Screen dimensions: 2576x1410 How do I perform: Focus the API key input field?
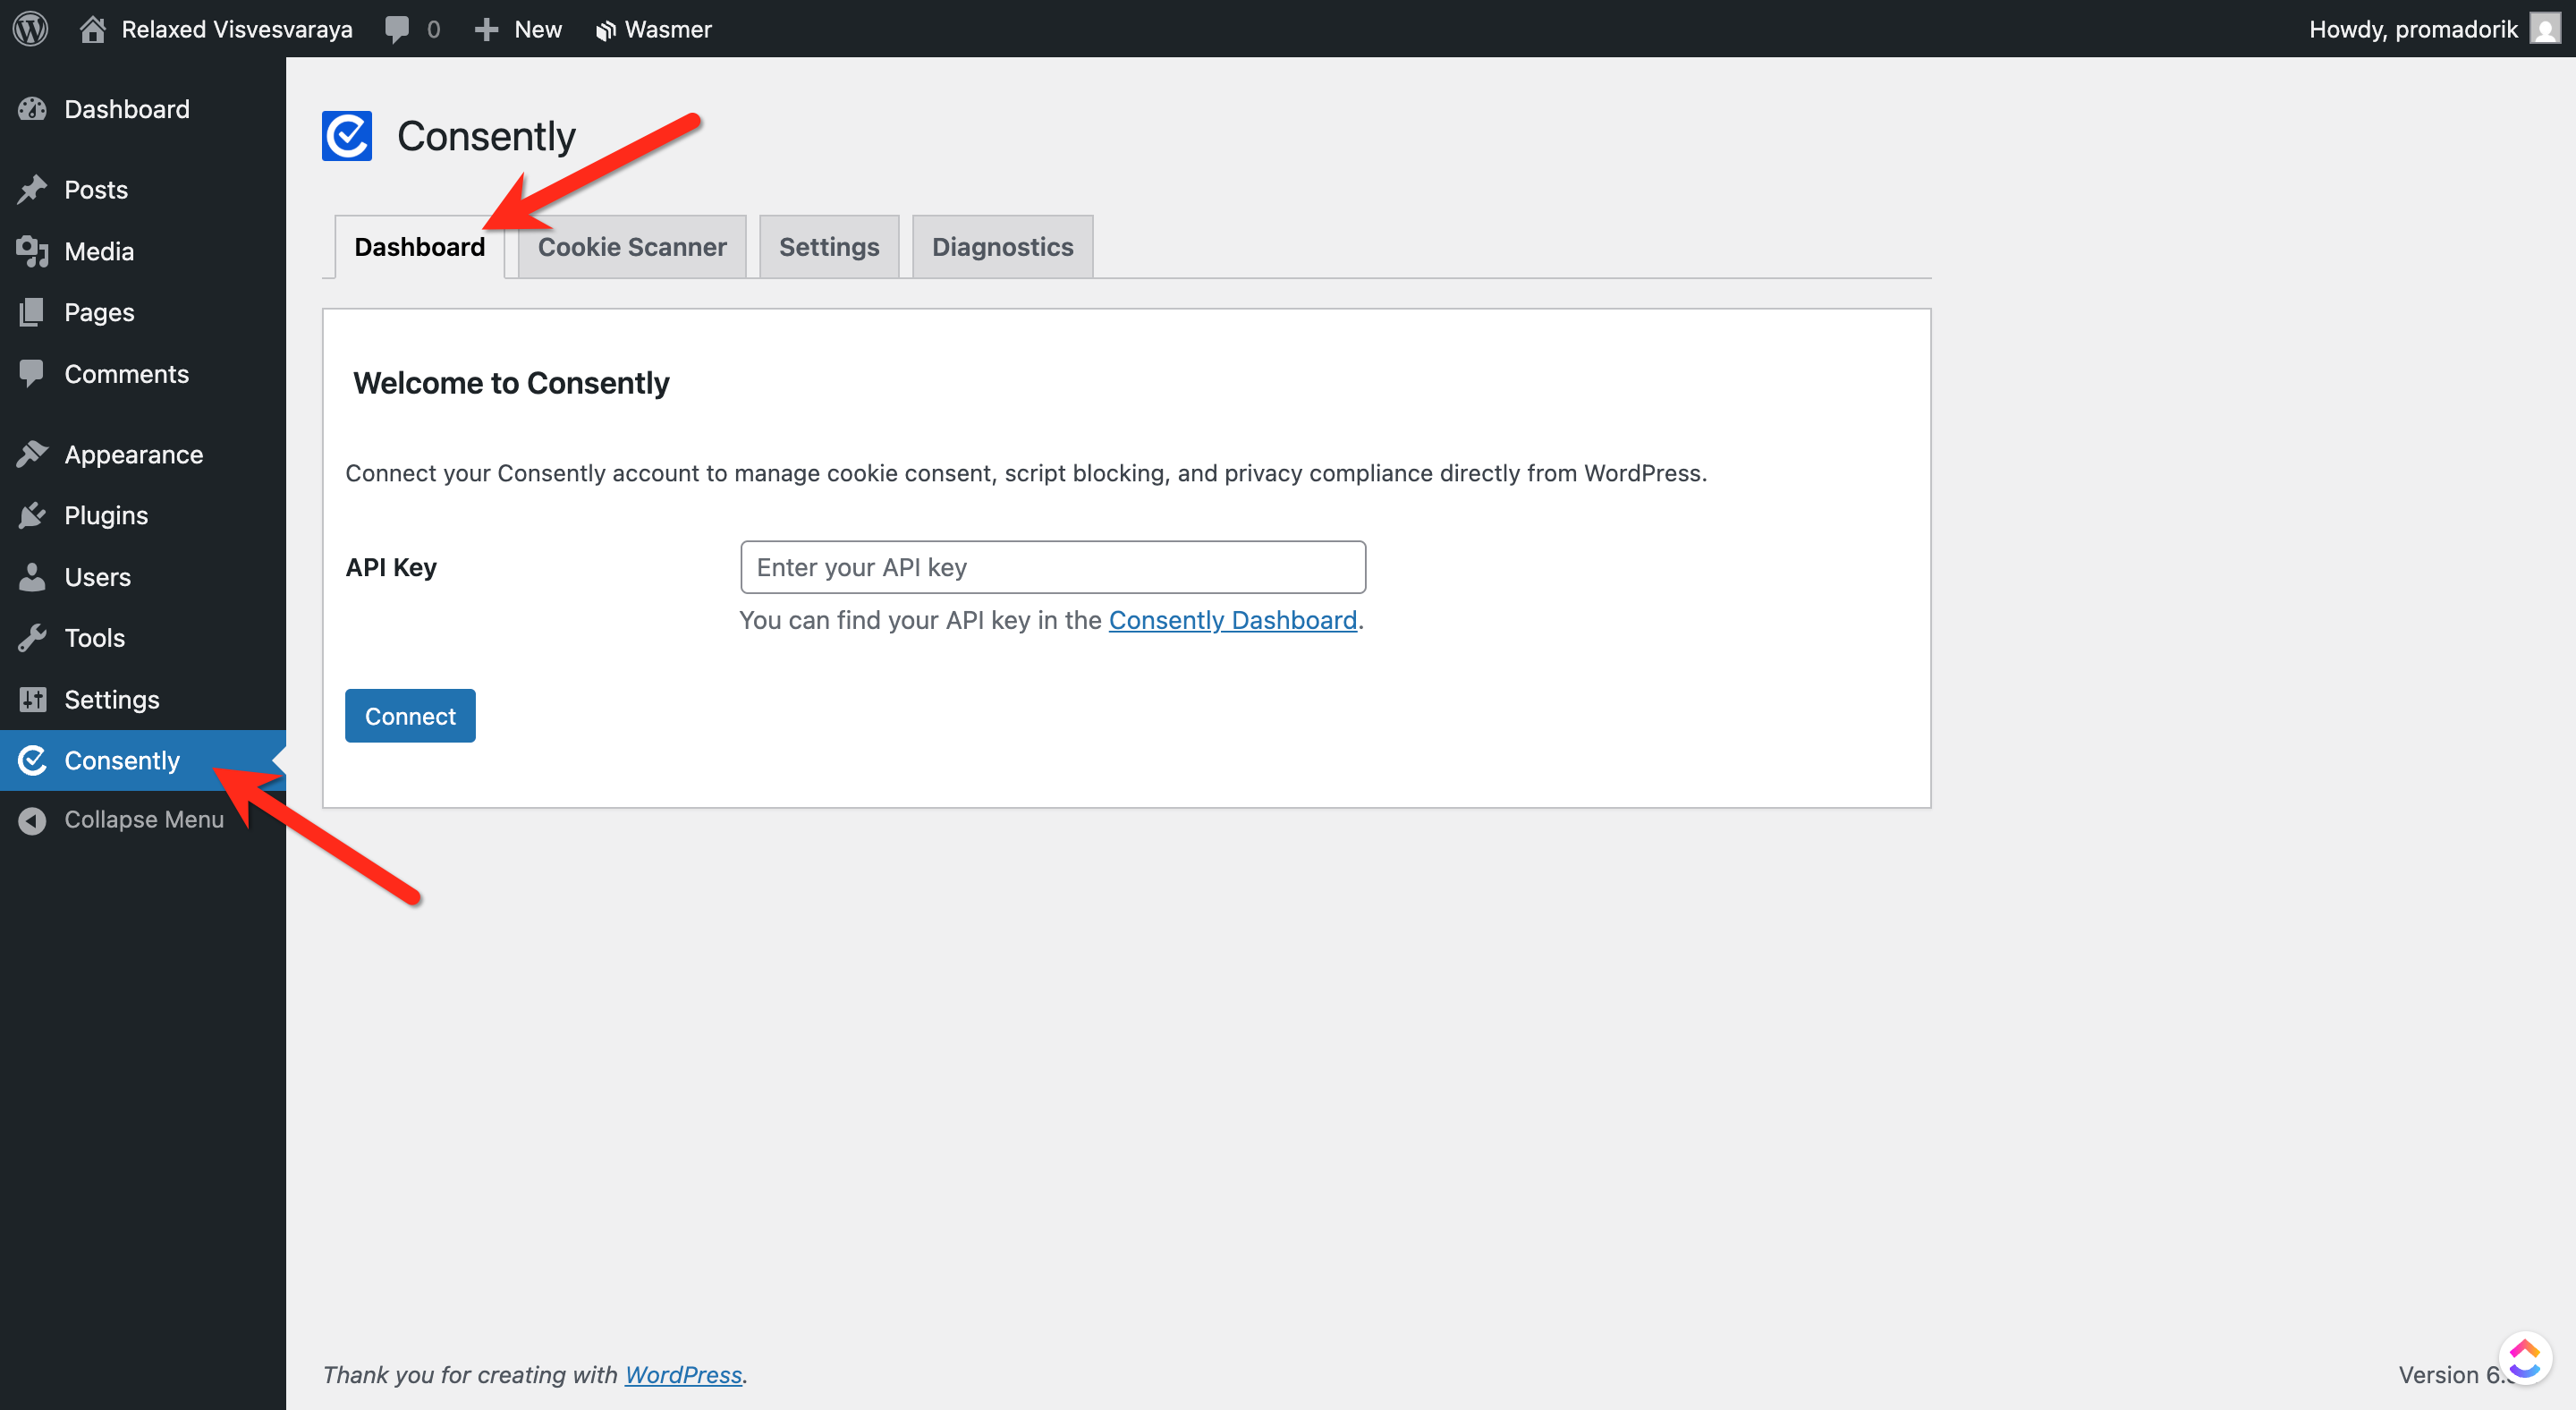[1052, 567]
